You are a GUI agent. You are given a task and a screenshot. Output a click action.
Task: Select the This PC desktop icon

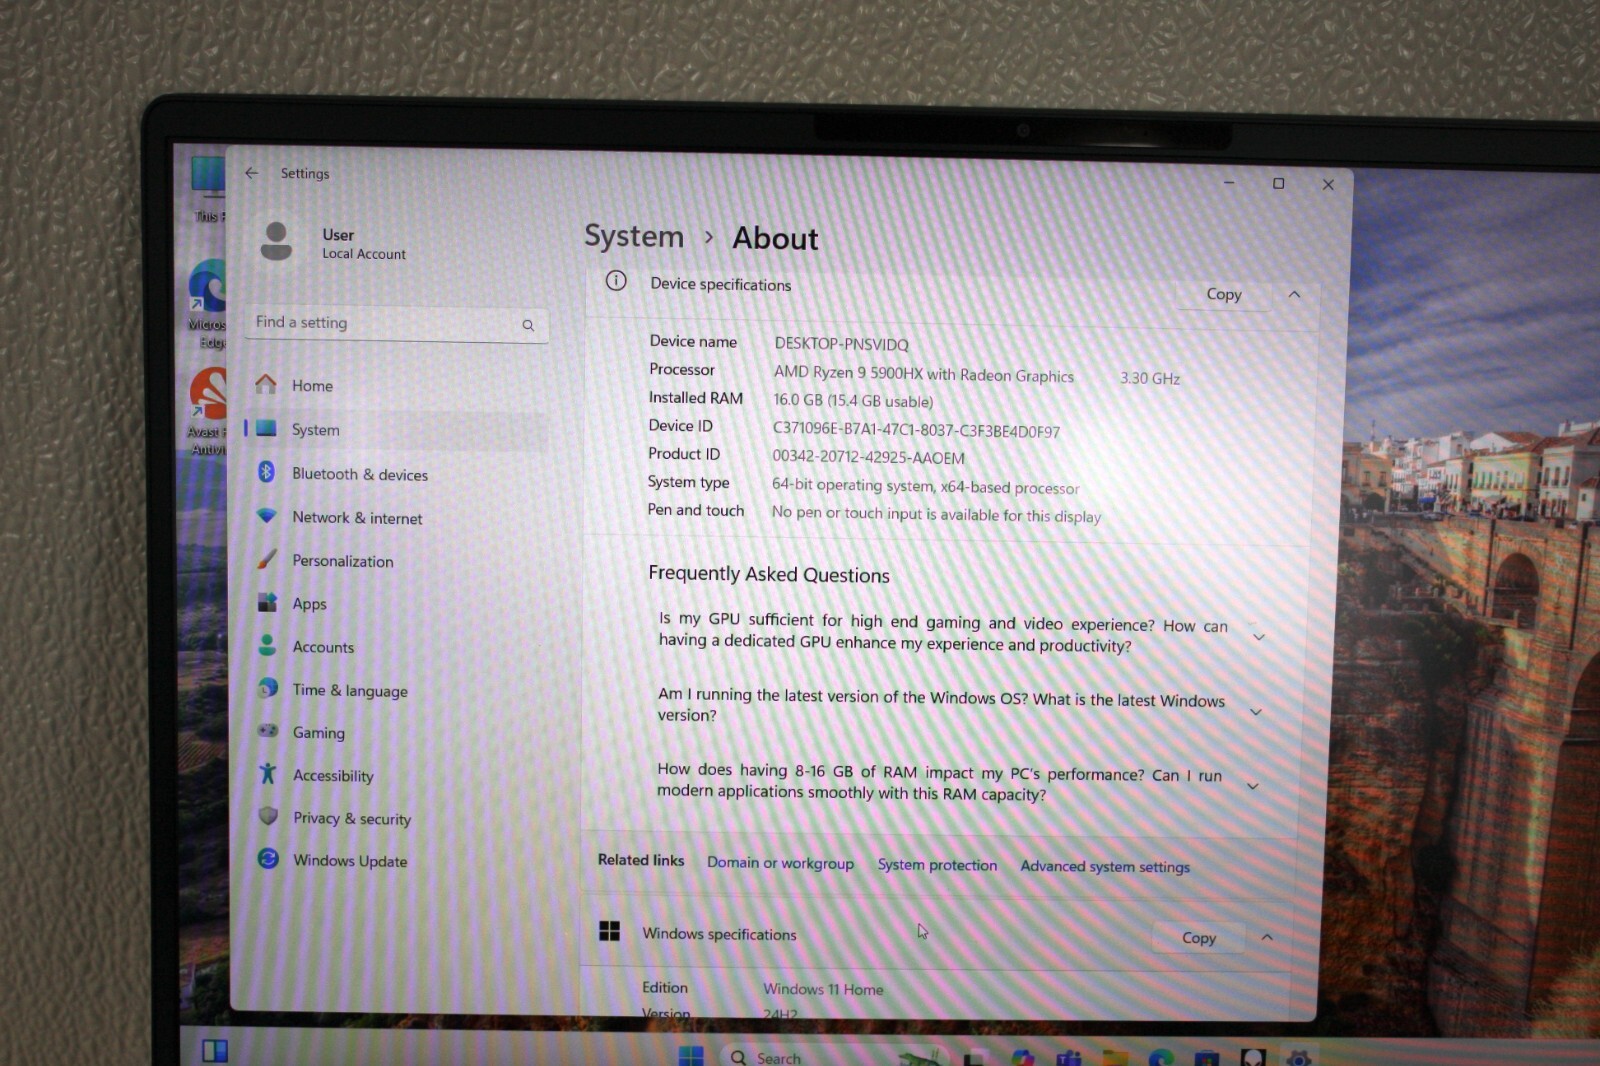pyautogui.click(x=208, y=189)
